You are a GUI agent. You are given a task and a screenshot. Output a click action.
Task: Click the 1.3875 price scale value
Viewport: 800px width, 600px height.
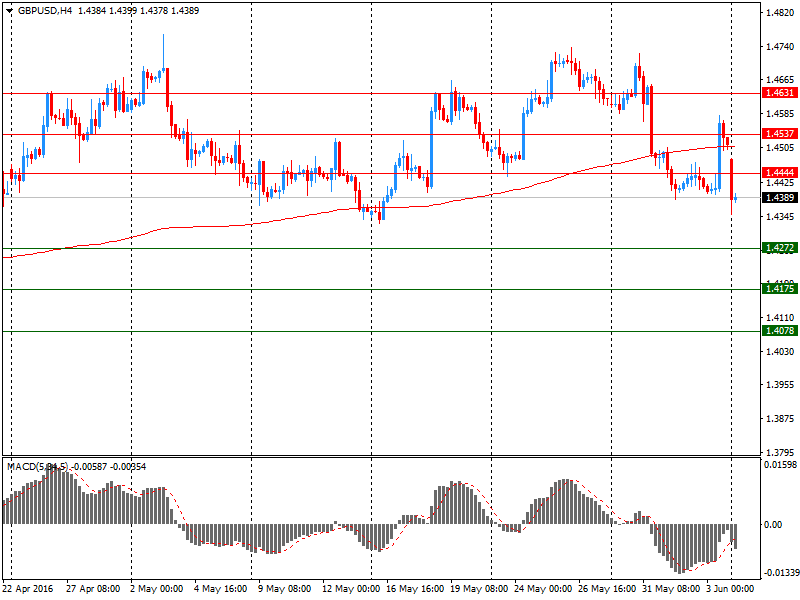(781, 419)
